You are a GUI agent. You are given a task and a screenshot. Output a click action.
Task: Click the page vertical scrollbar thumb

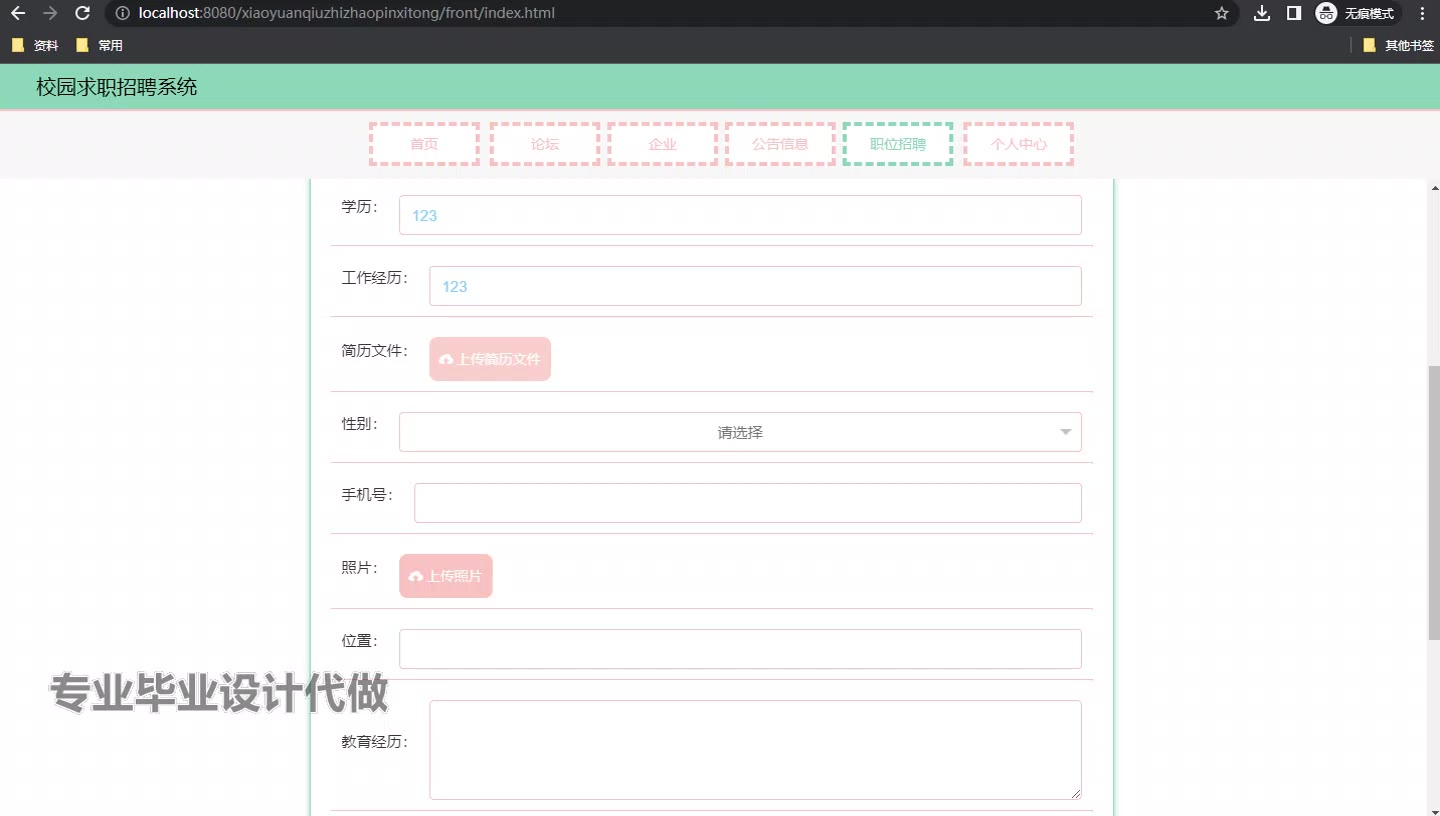coord(1434,500)
